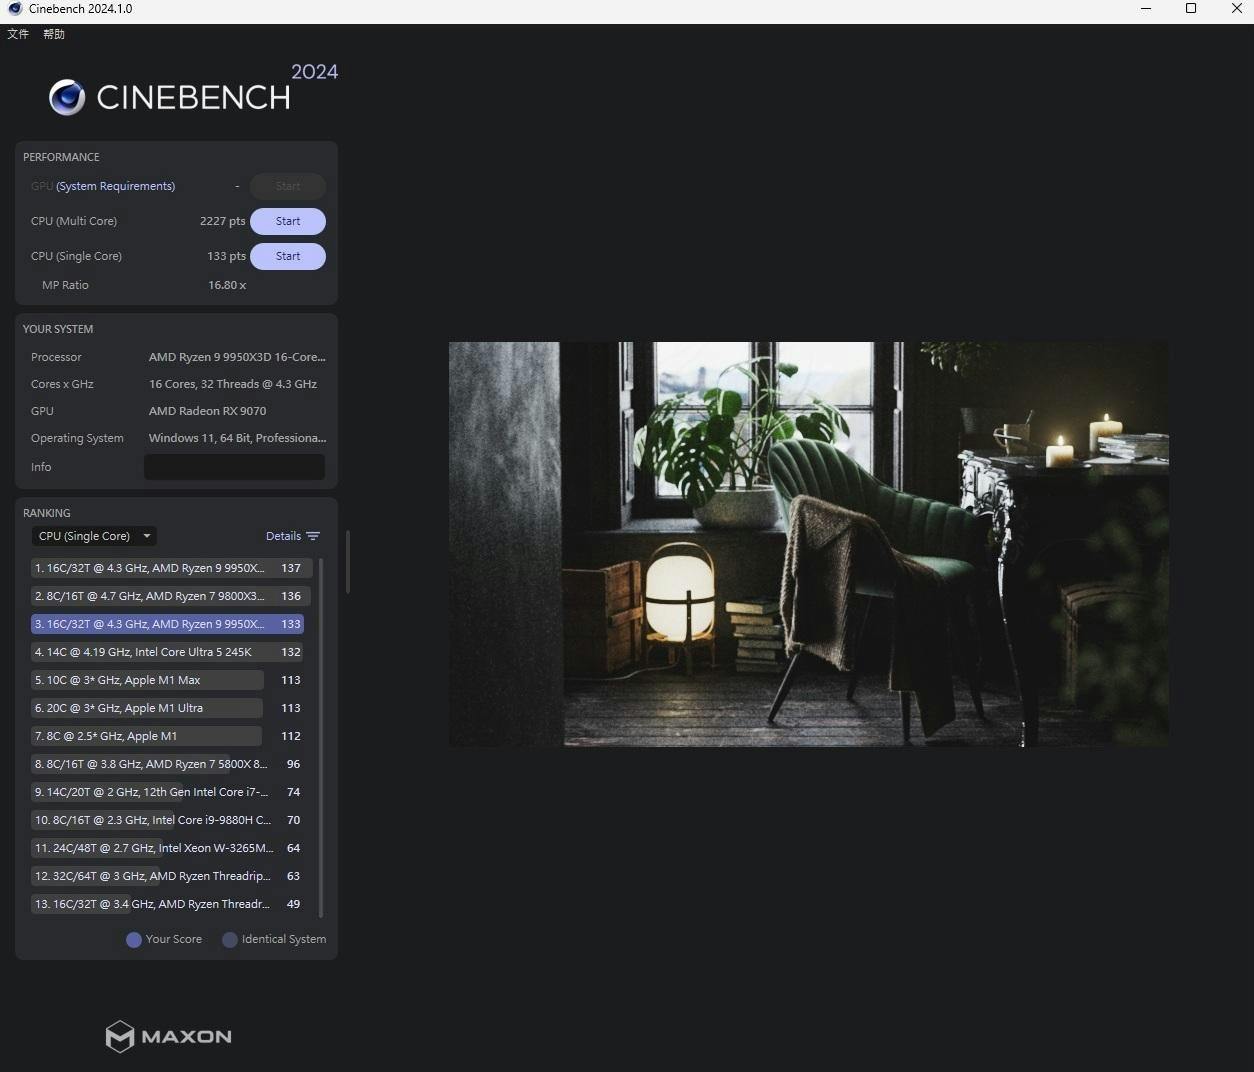Select Intel Core i9-9880H ranking row

click(x=167, y=820)
